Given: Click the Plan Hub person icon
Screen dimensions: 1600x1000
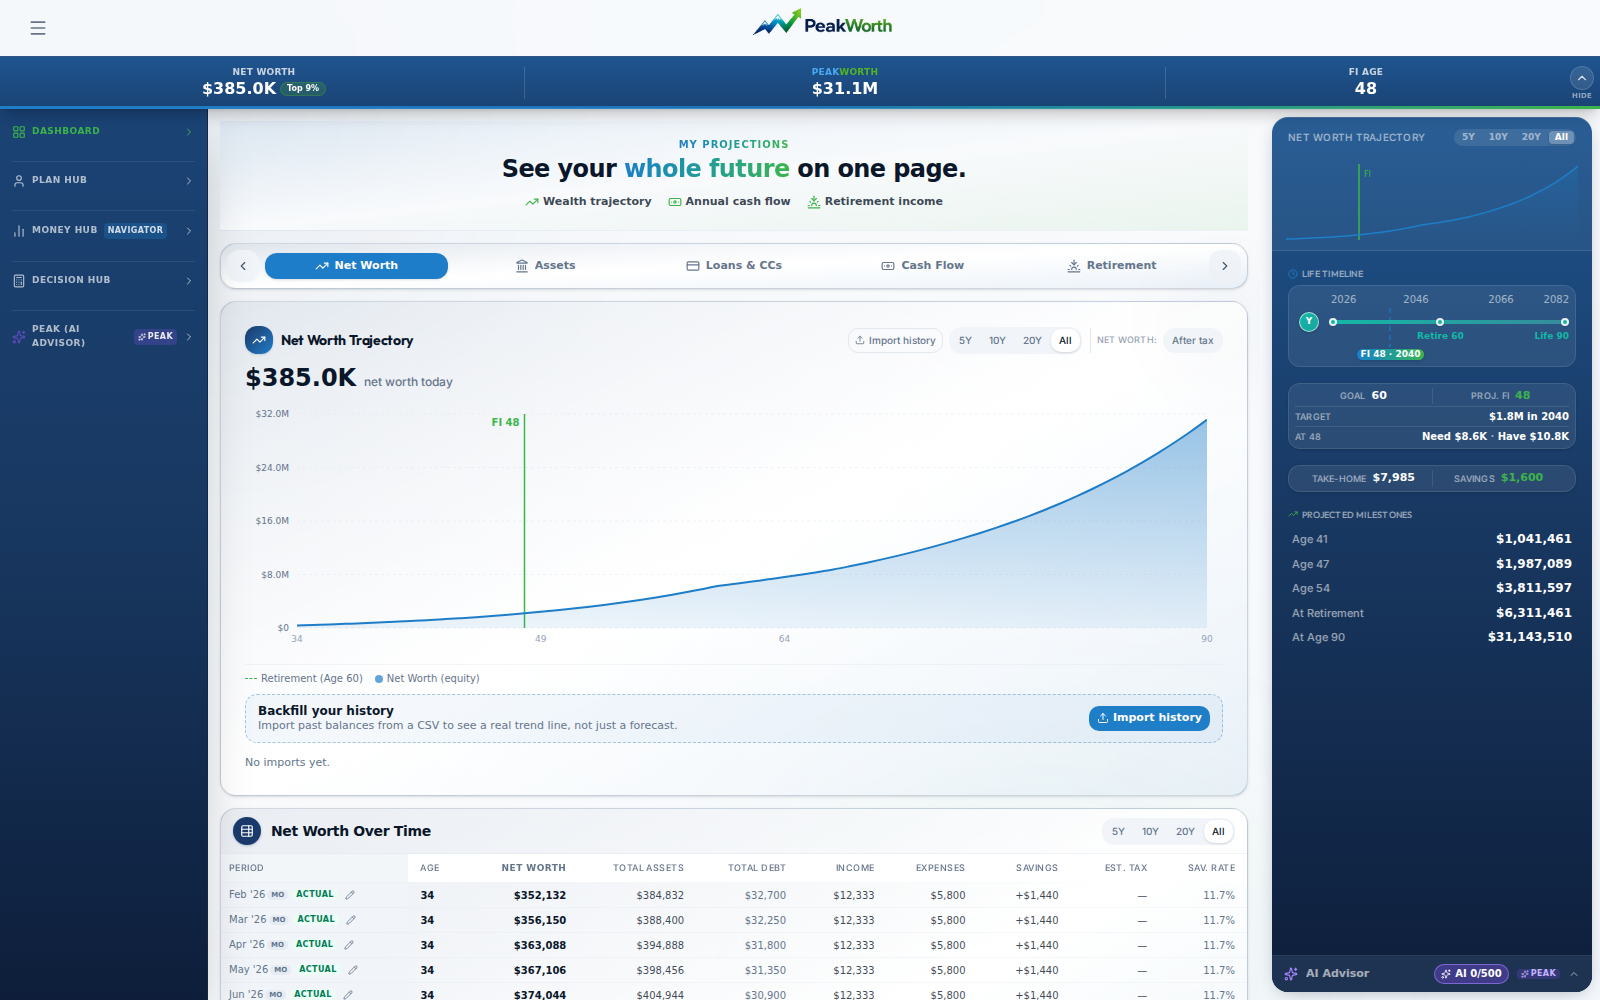Looking at the screenshot, I should (x=19, y=181).
